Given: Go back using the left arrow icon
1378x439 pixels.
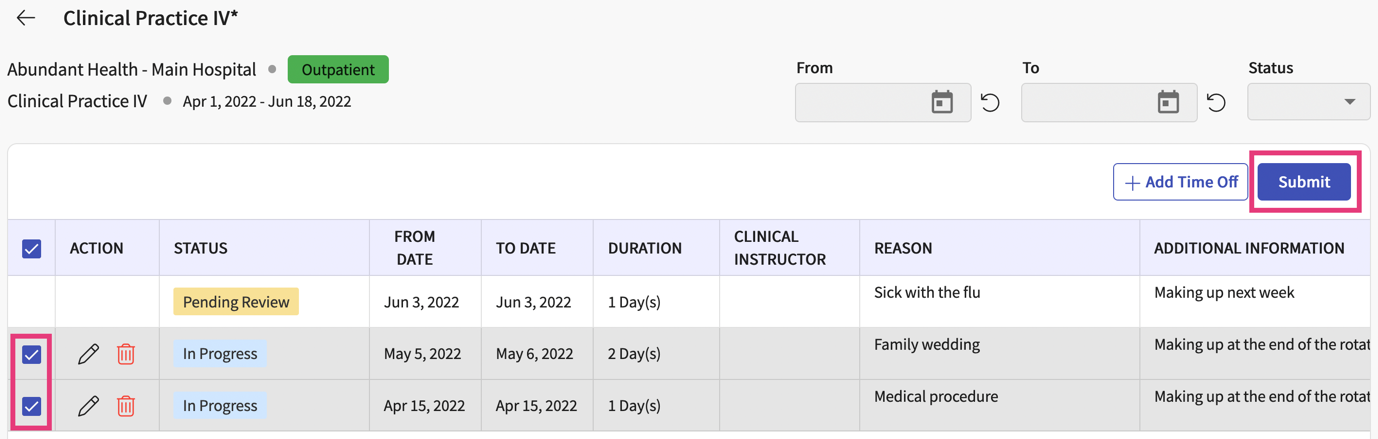Looking at the screenshot, I should (26, 18).
